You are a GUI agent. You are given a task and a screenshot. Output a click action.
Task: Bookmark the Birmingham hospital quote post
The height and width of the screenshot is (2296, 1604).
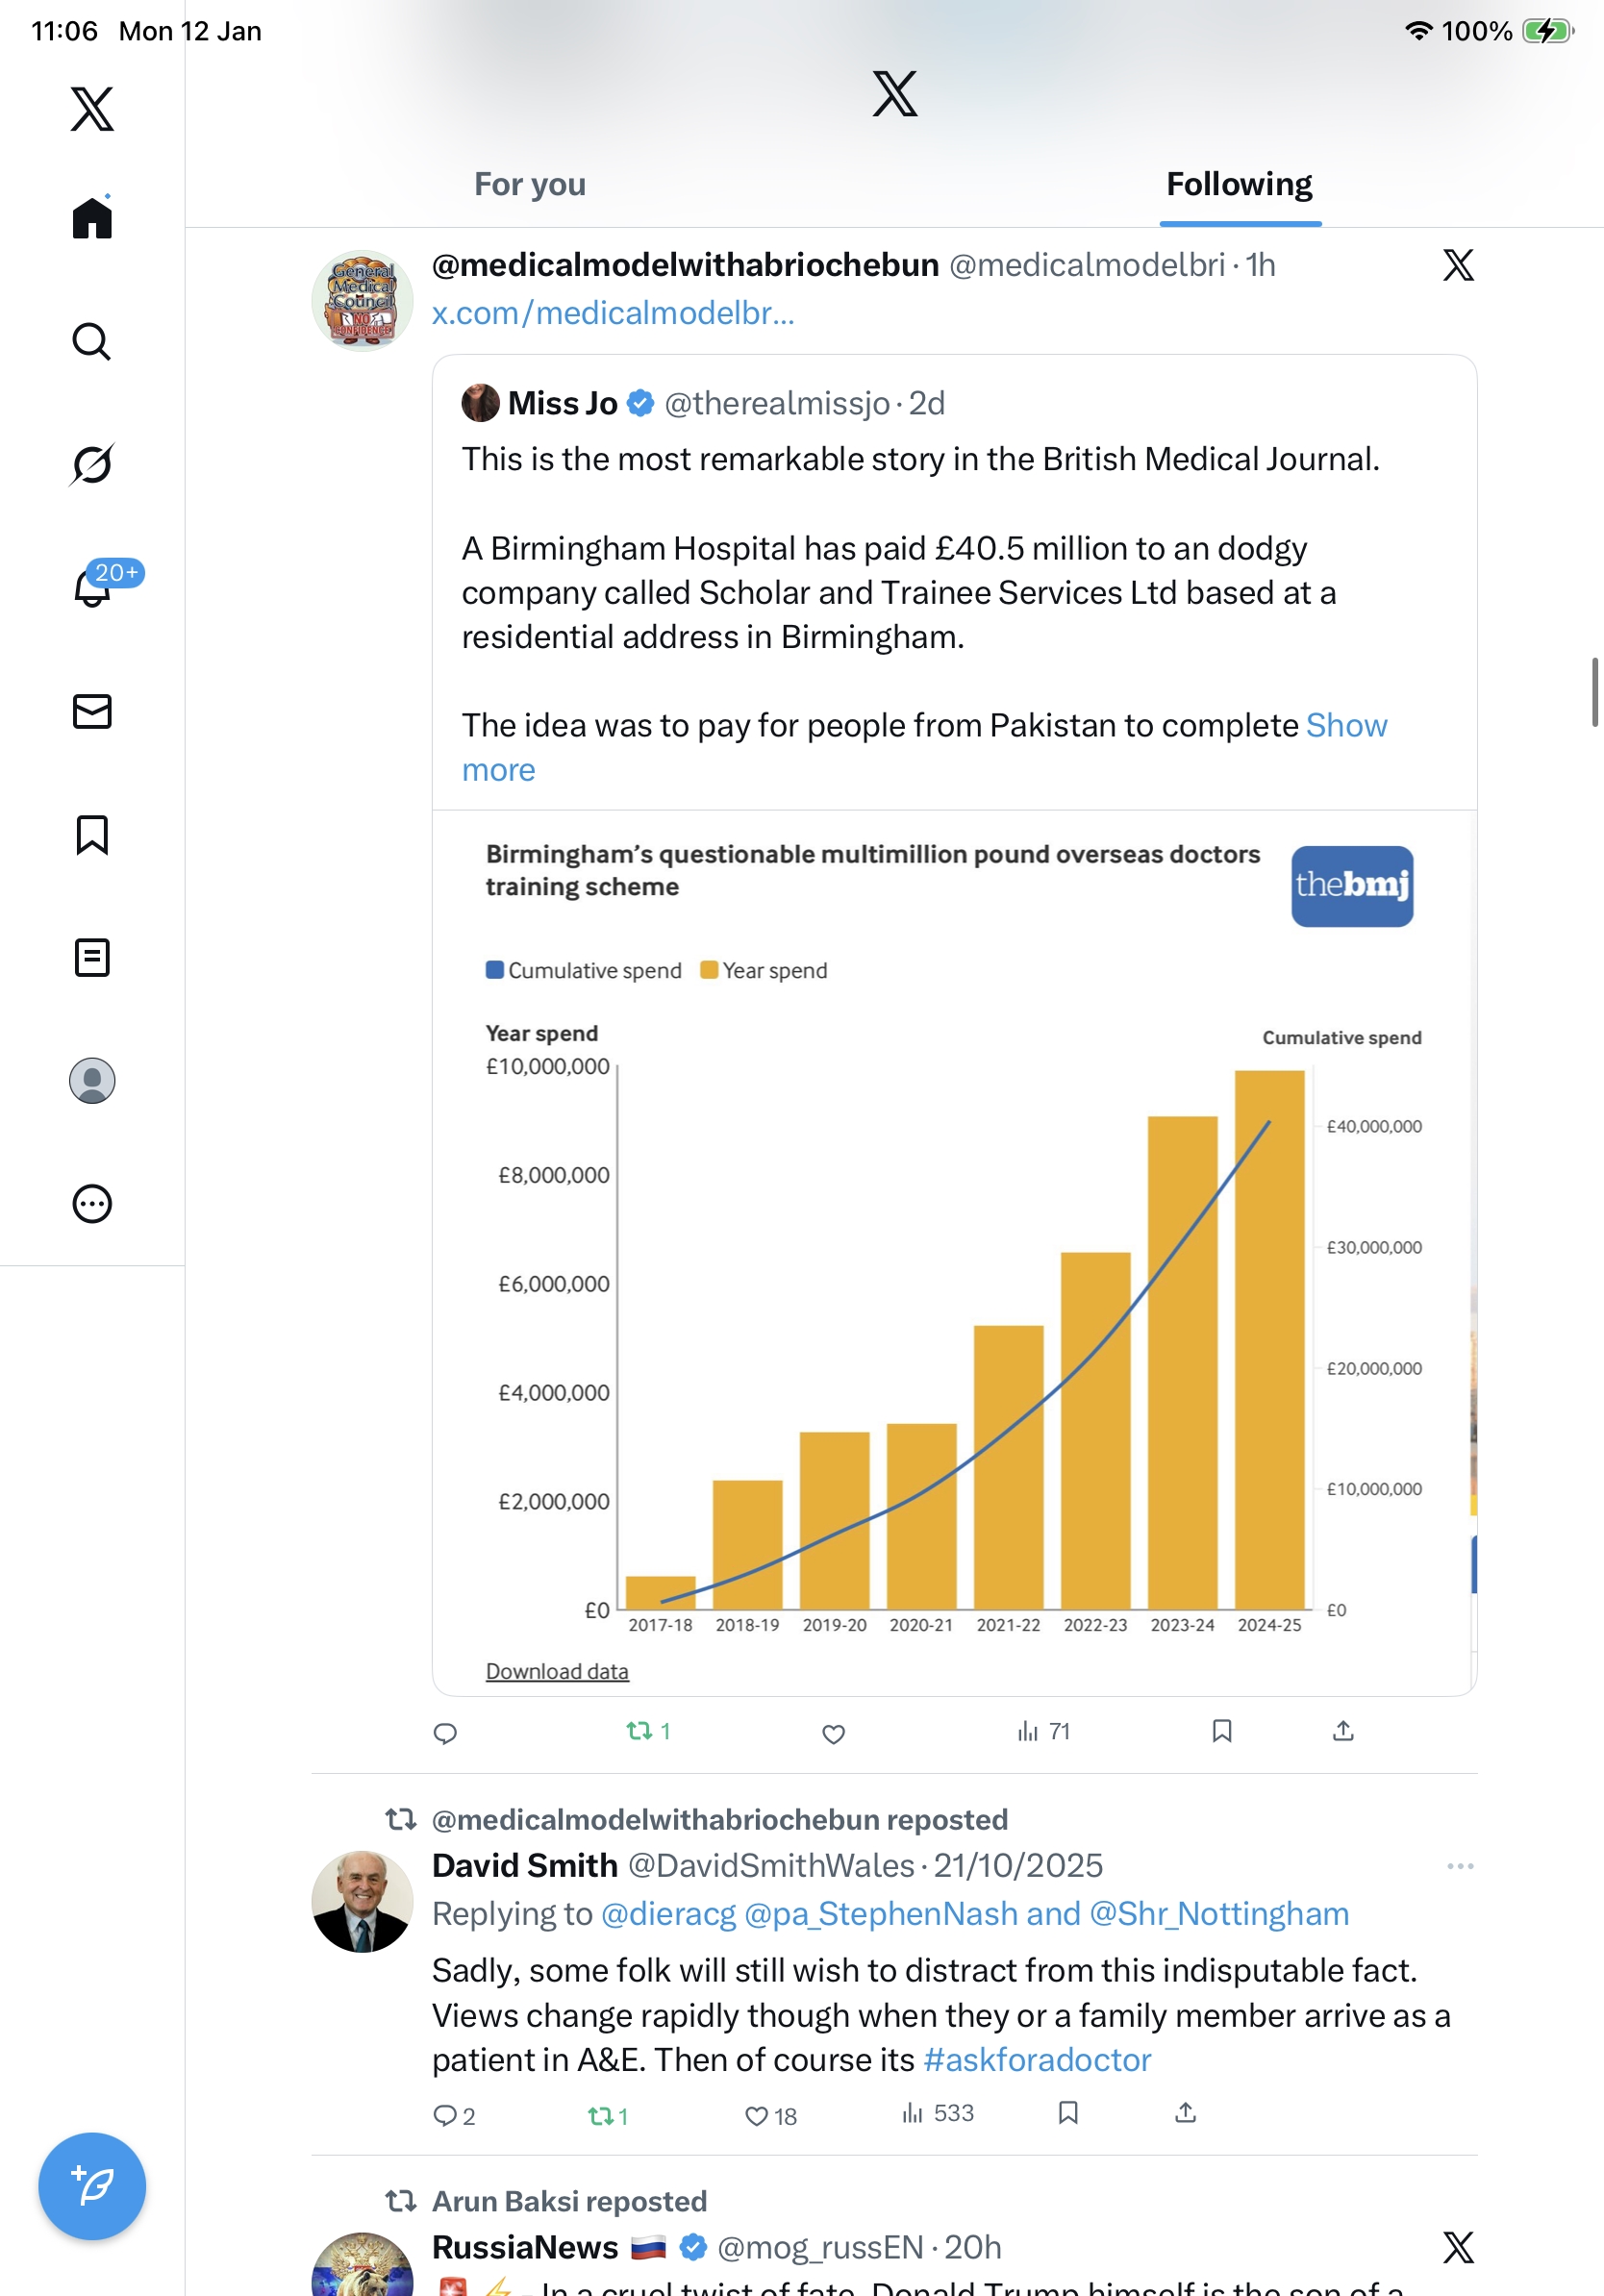[1221, 1731]
